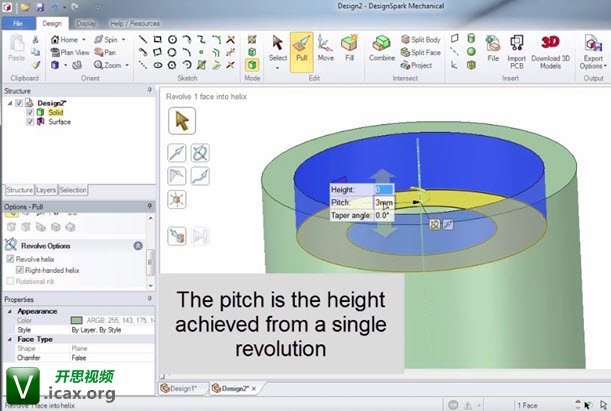Select the Pull tool in the ribbon
Viewport: 611px width, 411px height.
(x=302, y=52)
